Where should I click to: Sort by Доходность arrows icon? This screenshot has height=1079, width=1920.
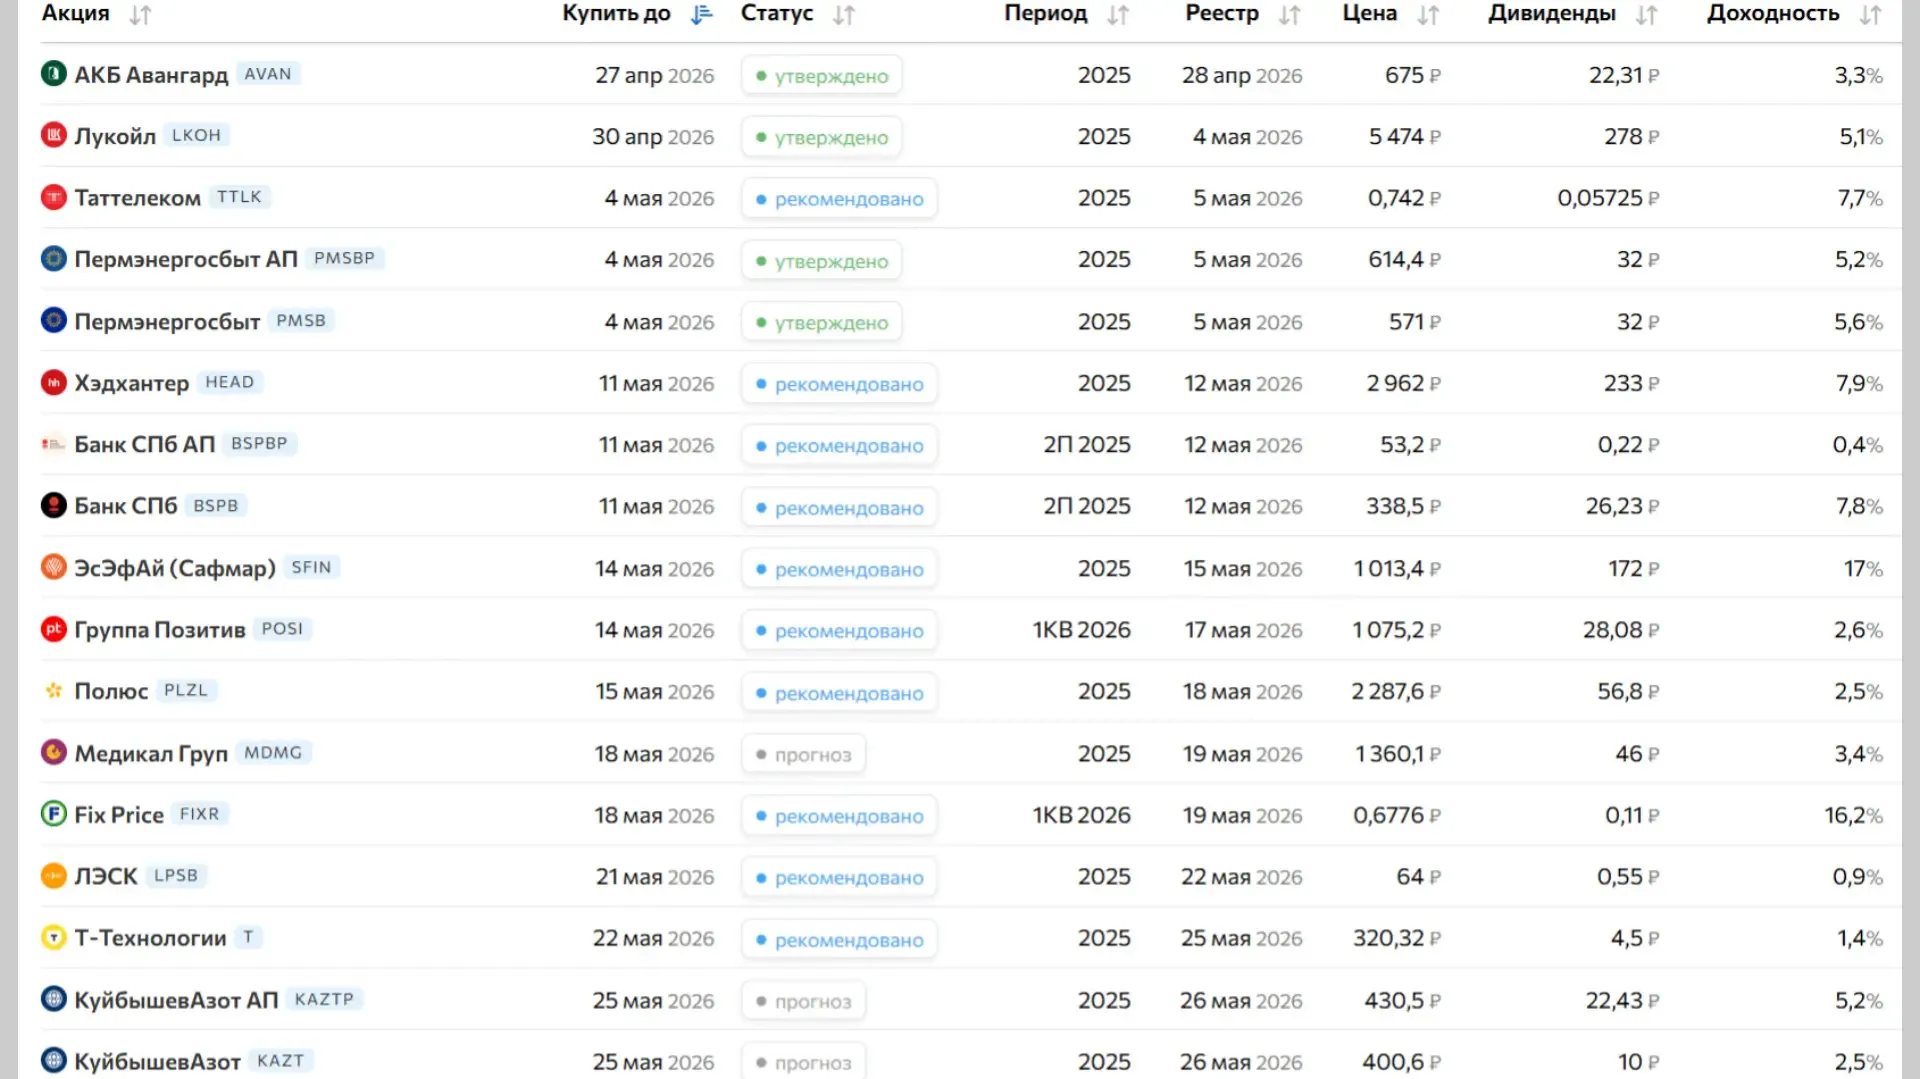click(1870, 15)
